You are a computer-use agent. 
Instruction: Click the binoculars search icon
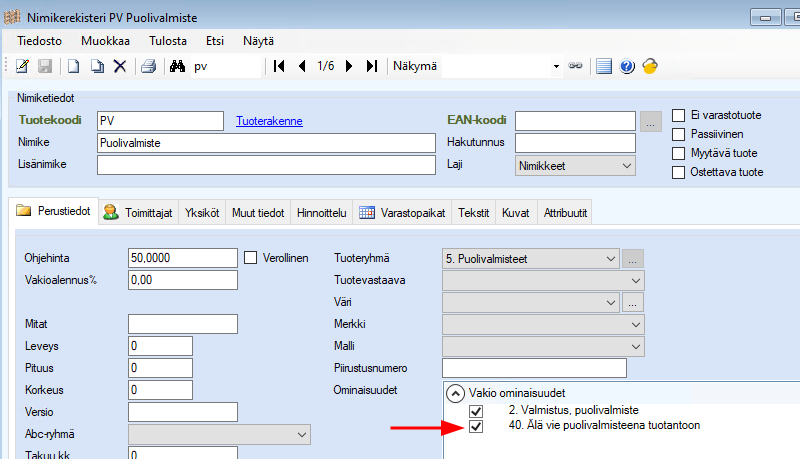coord(178,66)
